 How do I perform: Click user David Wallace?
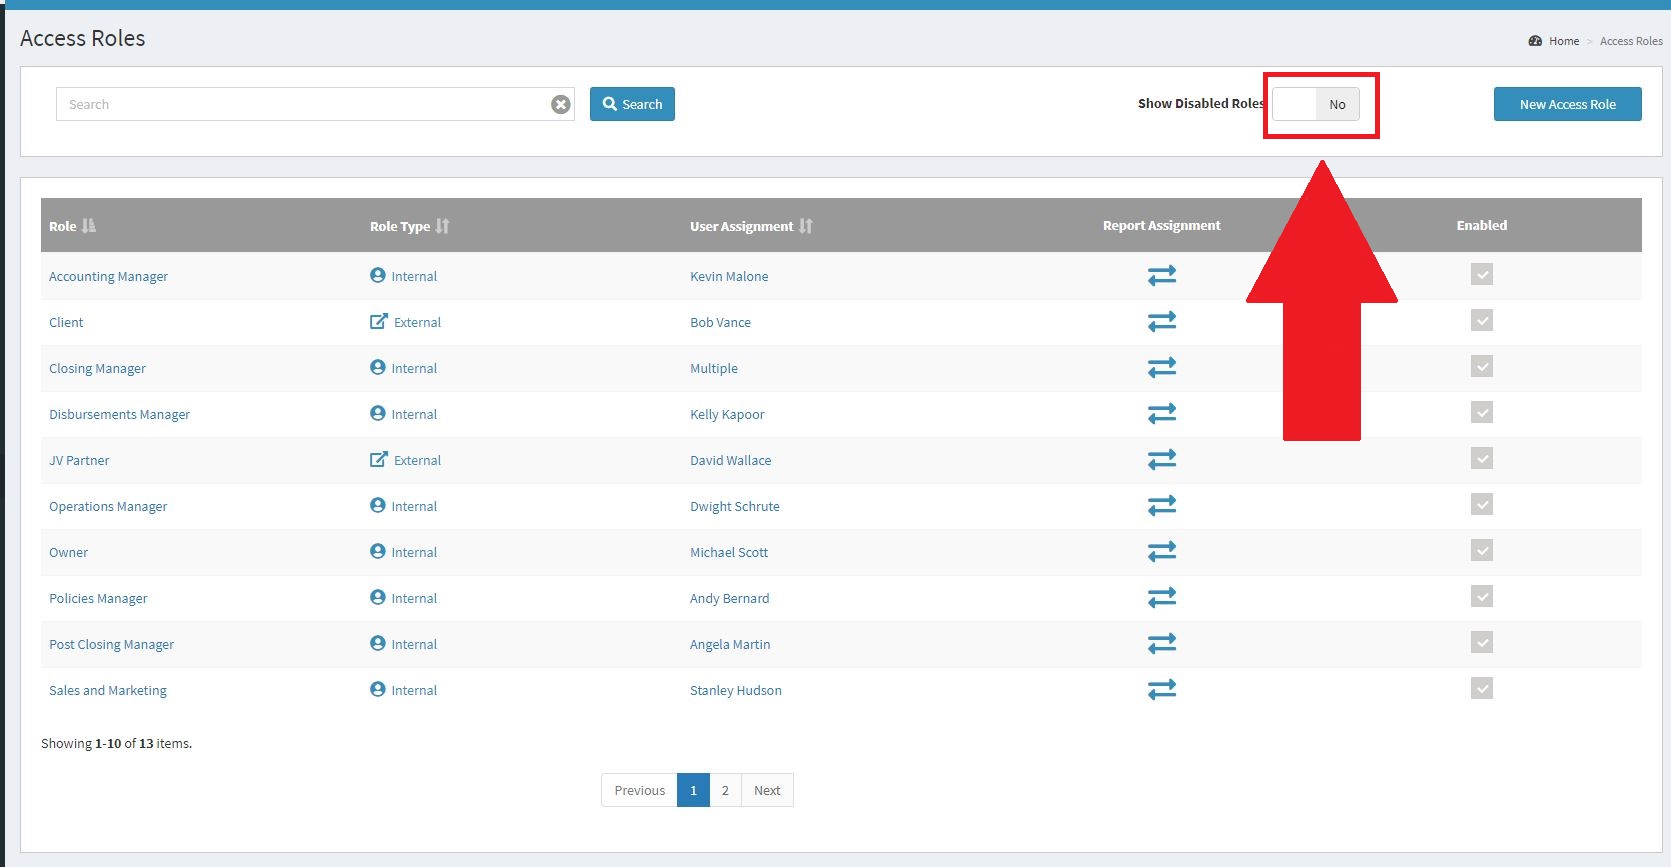730,460
